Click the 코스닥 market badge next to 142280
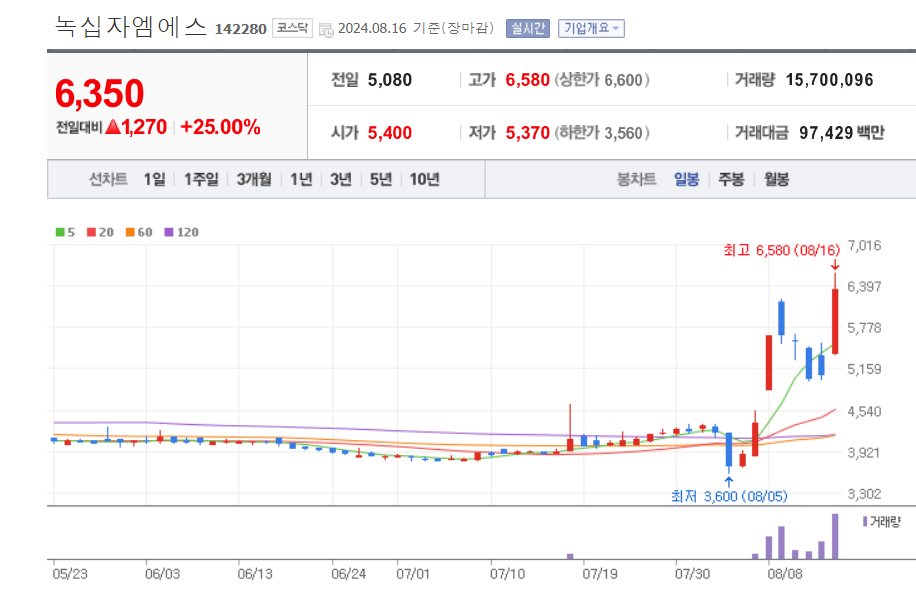The height and width of the screenshot is (608, 916). coord(290,28)
